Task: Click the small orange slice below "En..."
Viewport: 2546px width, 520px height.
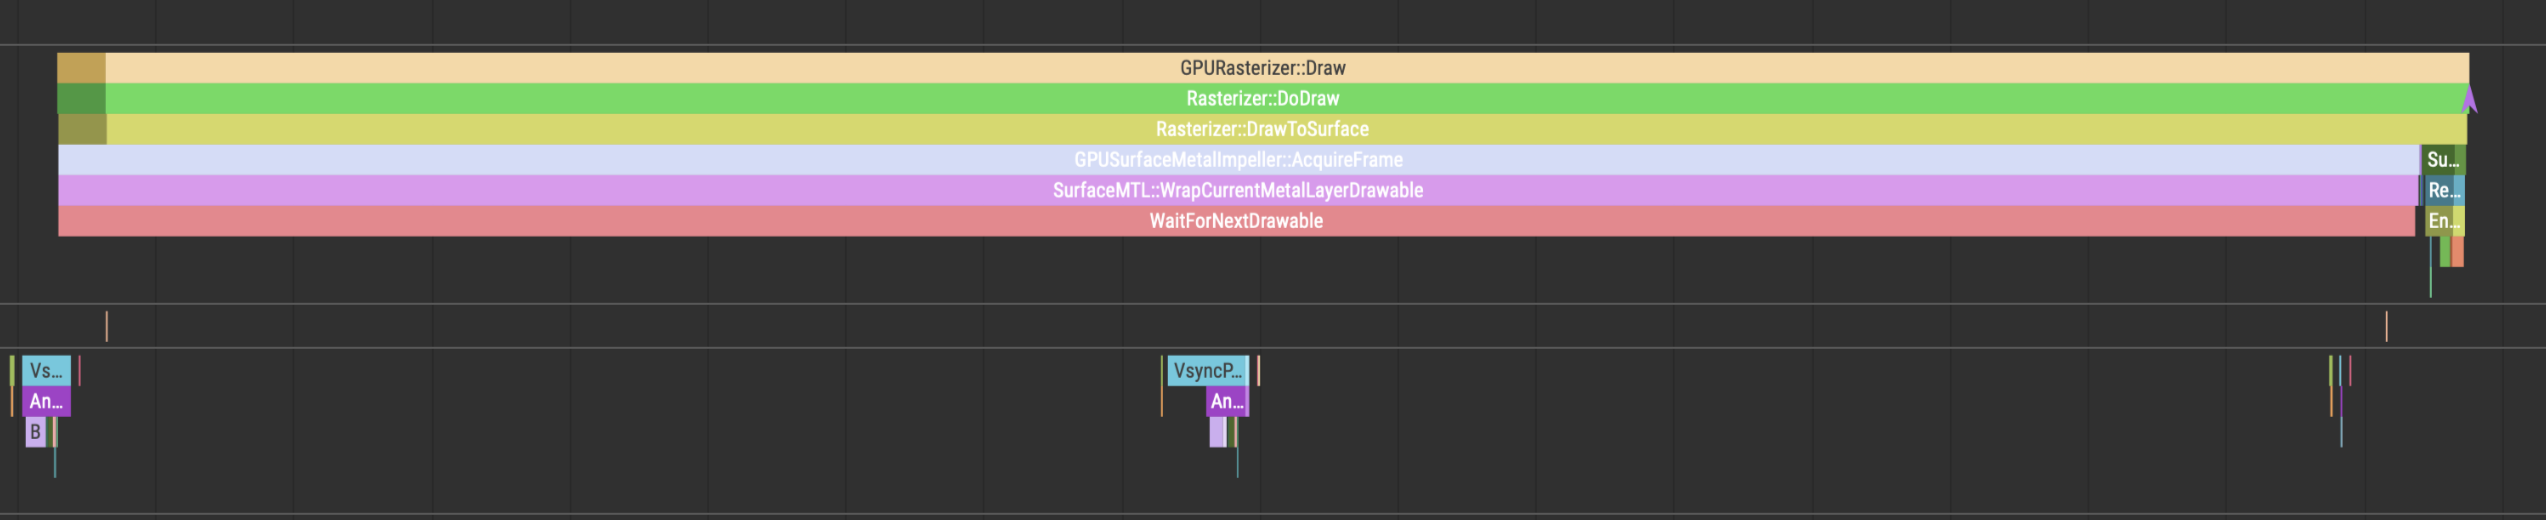Action: pyautogui.click(x=2457, y=252)
